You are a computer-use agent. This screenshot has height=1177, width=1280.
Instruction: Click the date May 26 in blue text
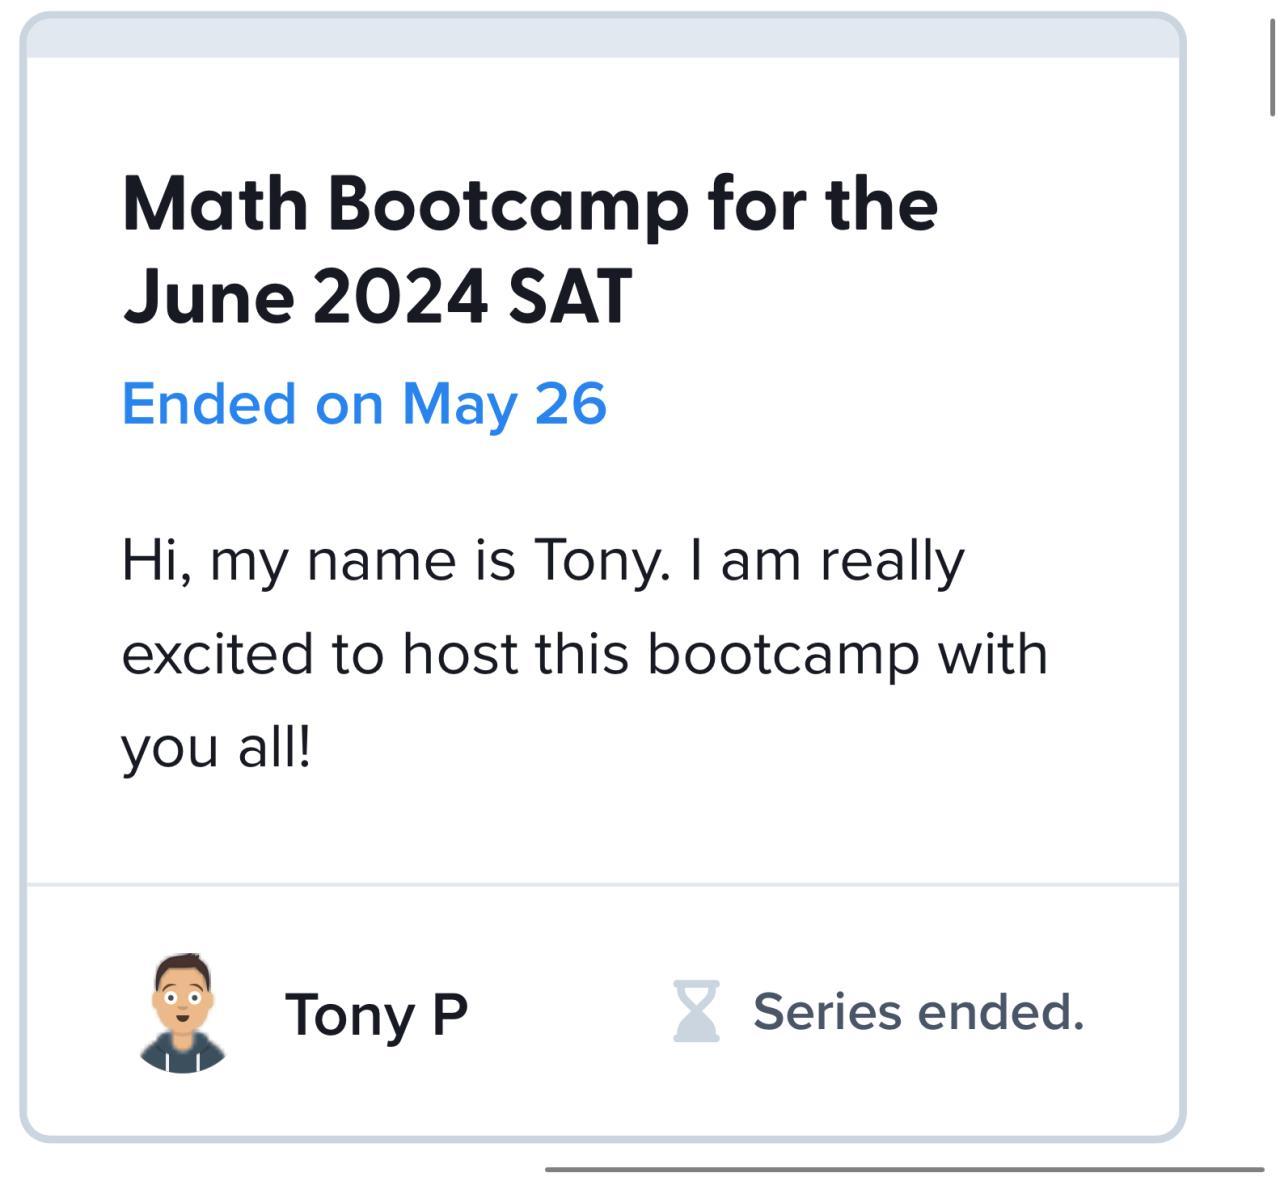(x=504, y=403)
